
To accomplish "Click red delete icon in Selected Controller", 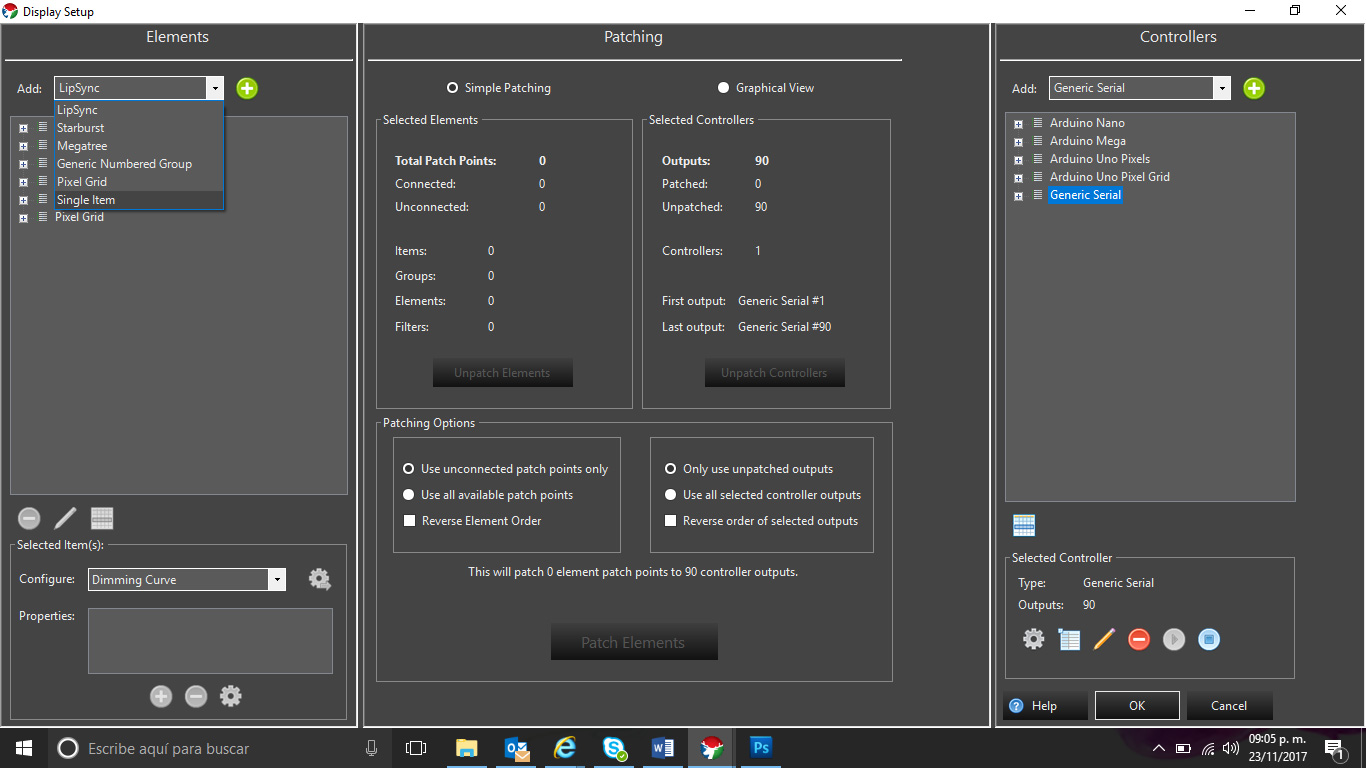I will 1139,639.
